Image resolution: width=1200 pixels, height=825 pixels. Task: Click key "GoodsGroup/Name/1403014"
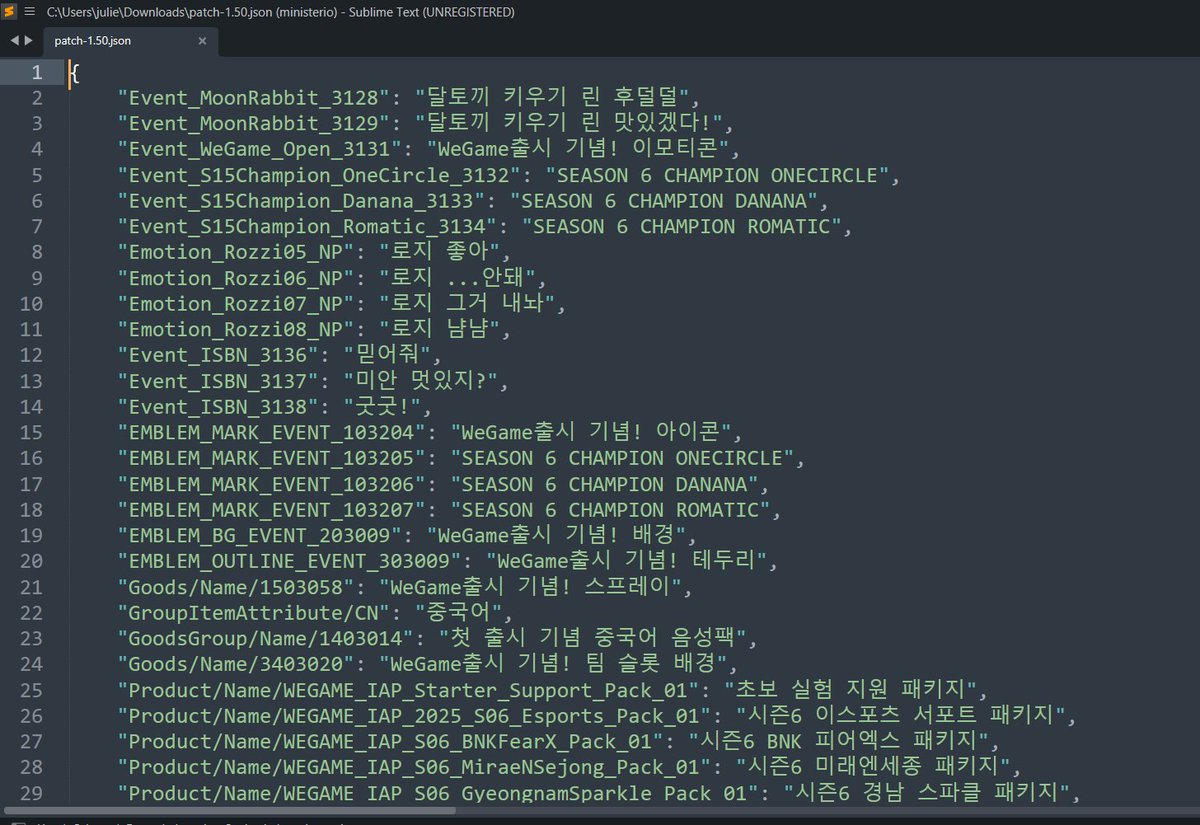coord(265,638)
